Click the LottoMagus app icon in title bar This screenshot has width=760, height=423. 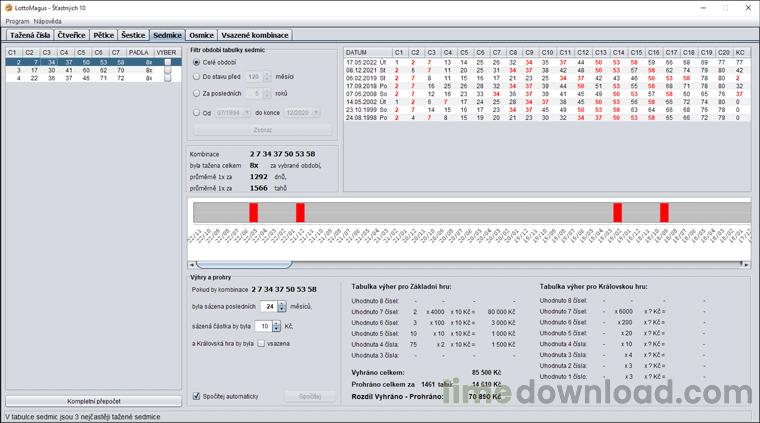point(8,8)
